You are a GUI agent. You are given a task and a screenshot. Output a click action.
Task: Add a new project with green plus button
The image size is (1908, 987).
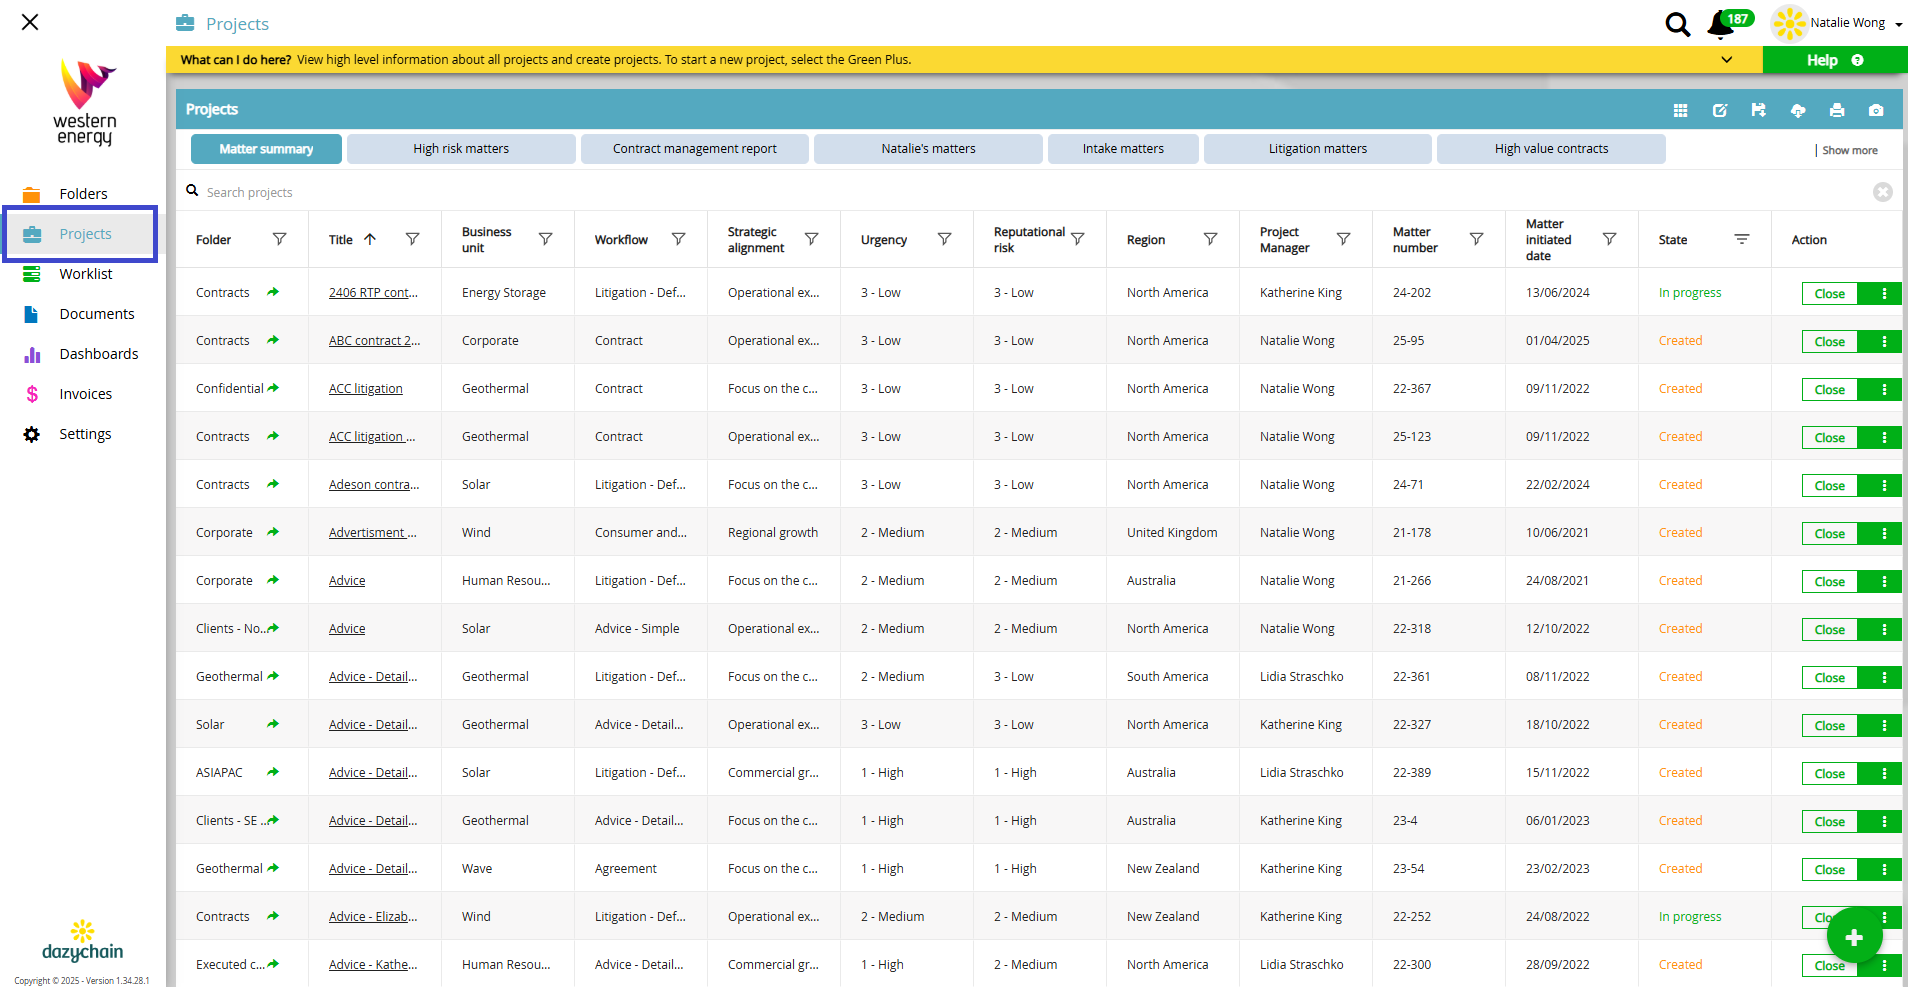click(x=1854, y=937)
